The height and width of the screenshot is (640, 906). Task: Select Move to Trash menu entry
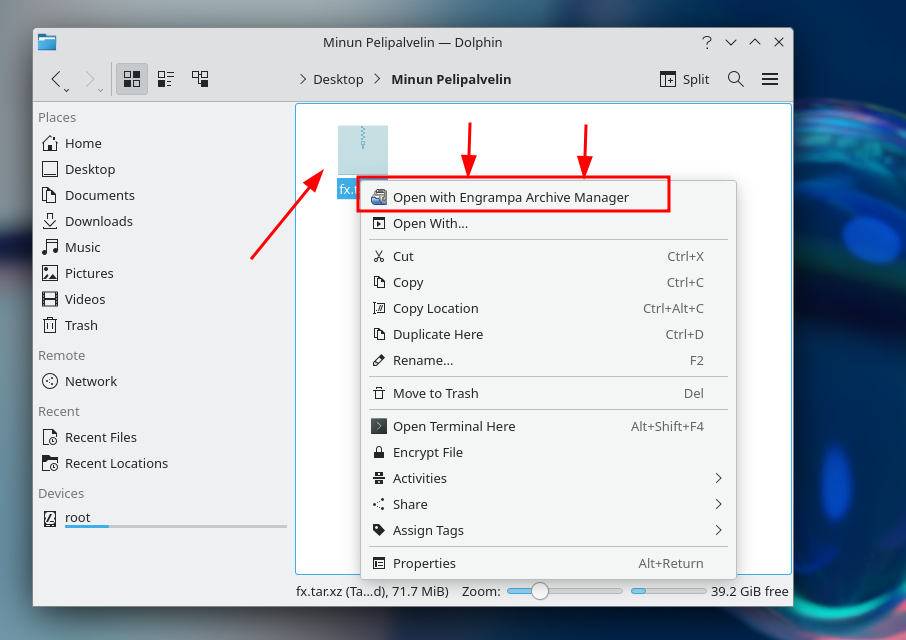pos(435,393)
